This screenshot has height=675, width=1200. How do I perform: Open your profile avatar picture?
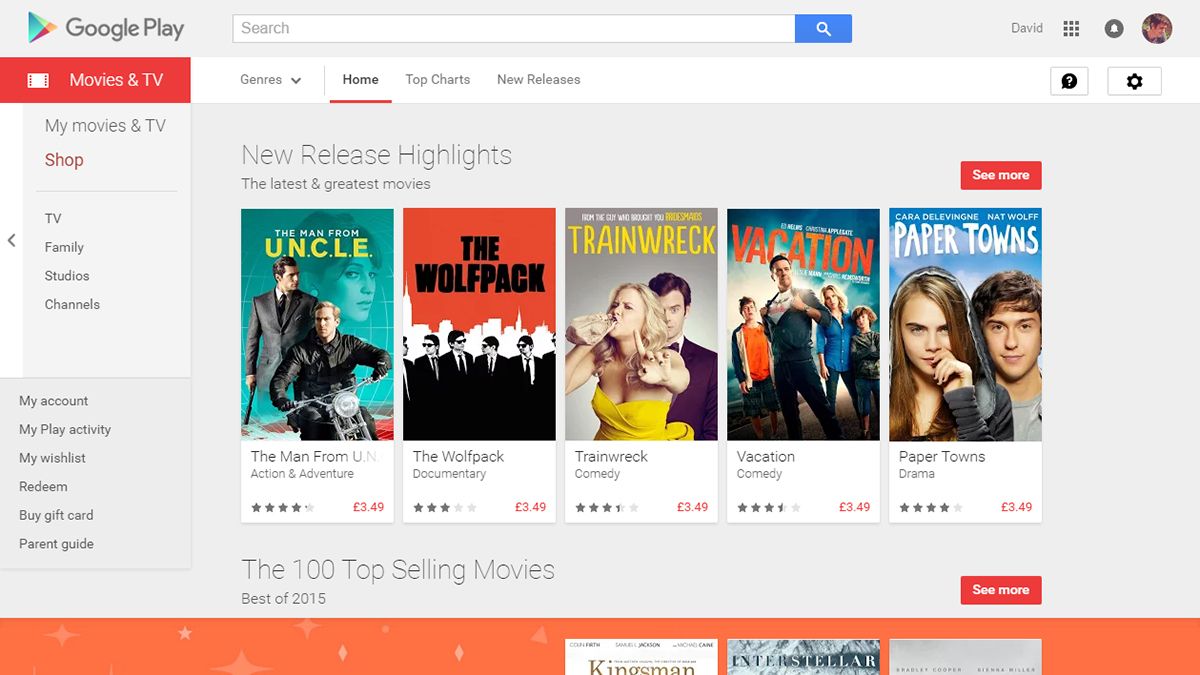[x=1157, y=28]
